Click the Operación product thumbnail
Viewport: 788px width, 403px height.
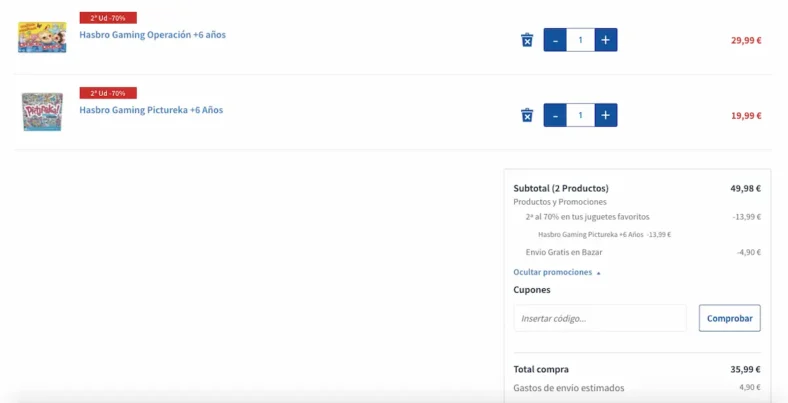pyautogui.click(x=42, y=37)
